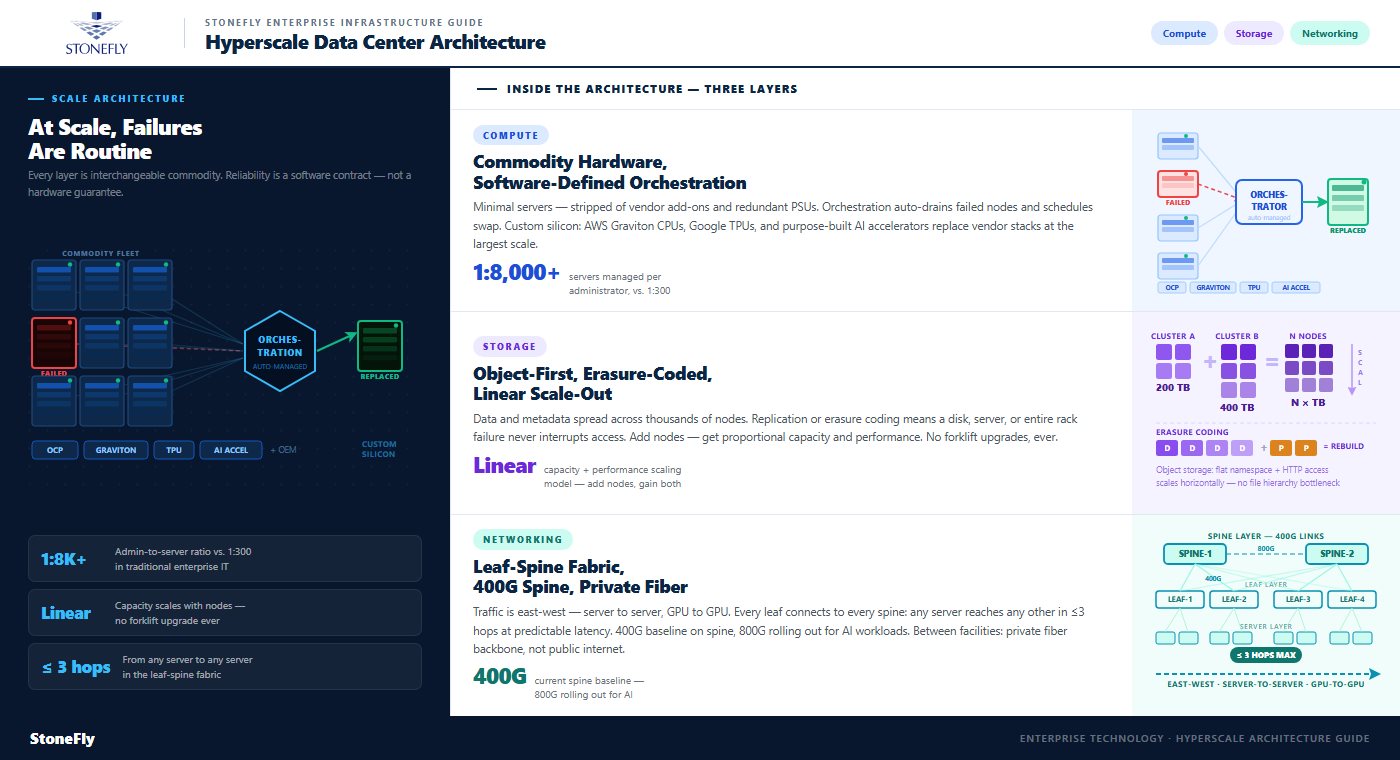Click the 1:8K+ admin-to-server ratio card
The image size is (1400, 760).
point(225,559)
